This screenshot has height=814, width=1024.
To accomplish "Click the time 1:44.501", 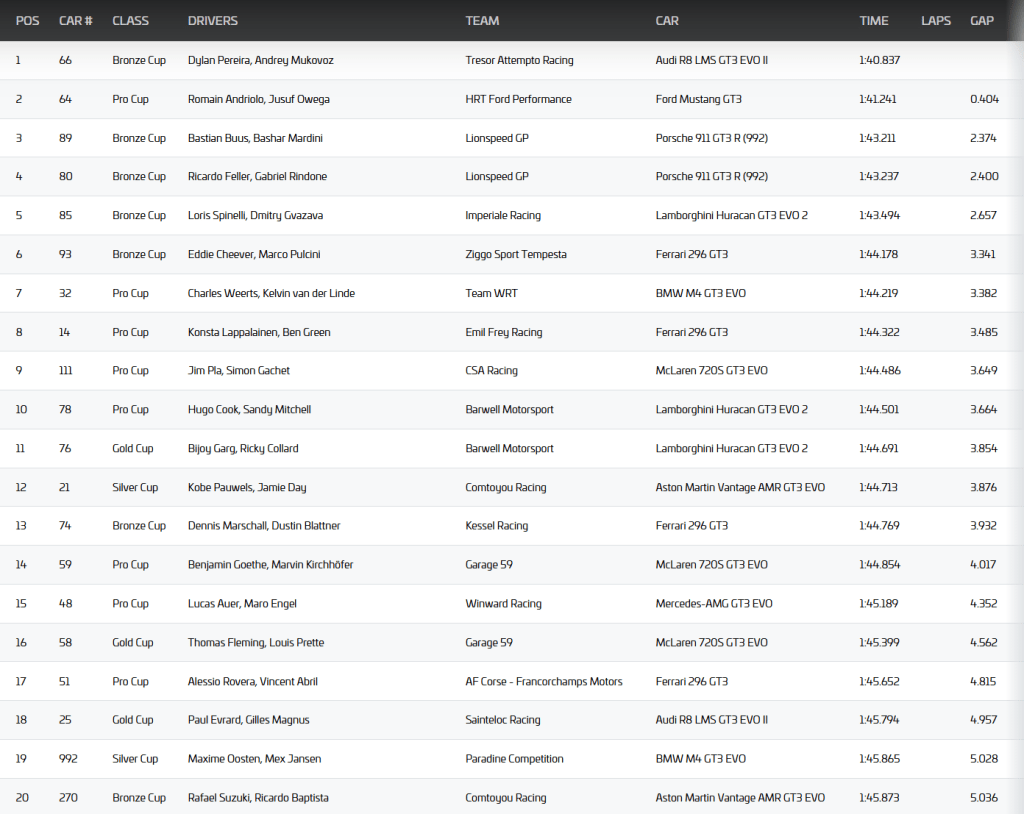I will [x=879, y=410].
